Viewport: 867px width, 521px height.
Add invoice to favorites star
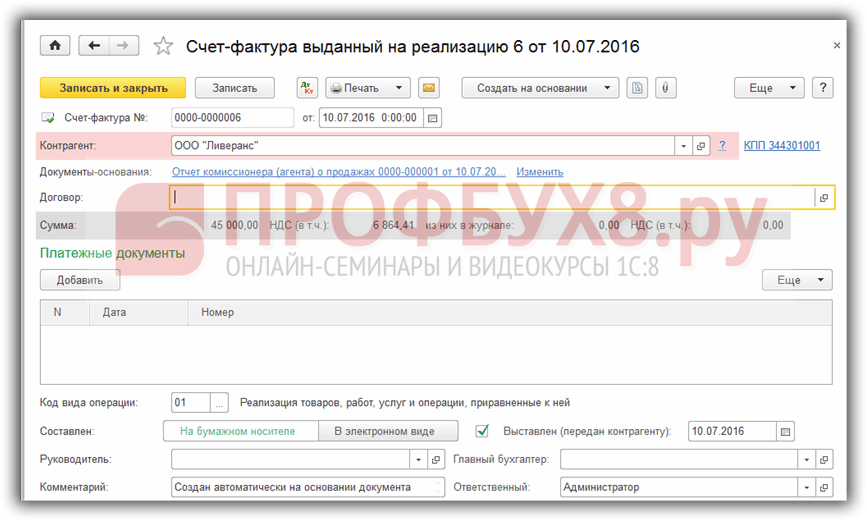point(163,46)
